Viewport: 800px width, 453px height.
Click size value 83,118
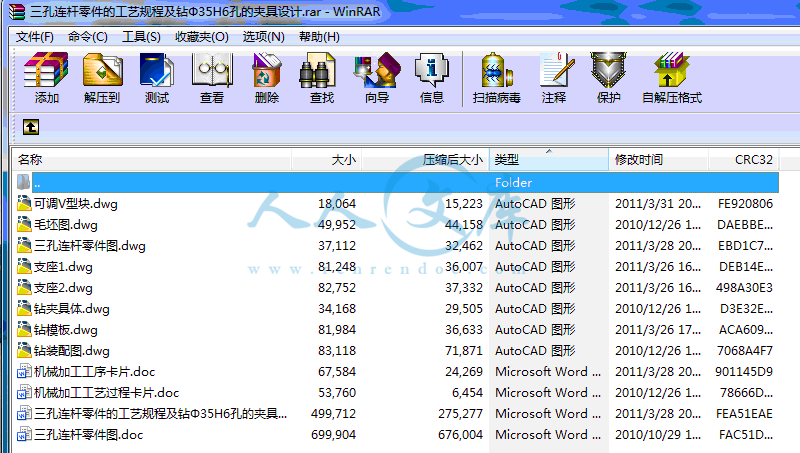point(337,350)
